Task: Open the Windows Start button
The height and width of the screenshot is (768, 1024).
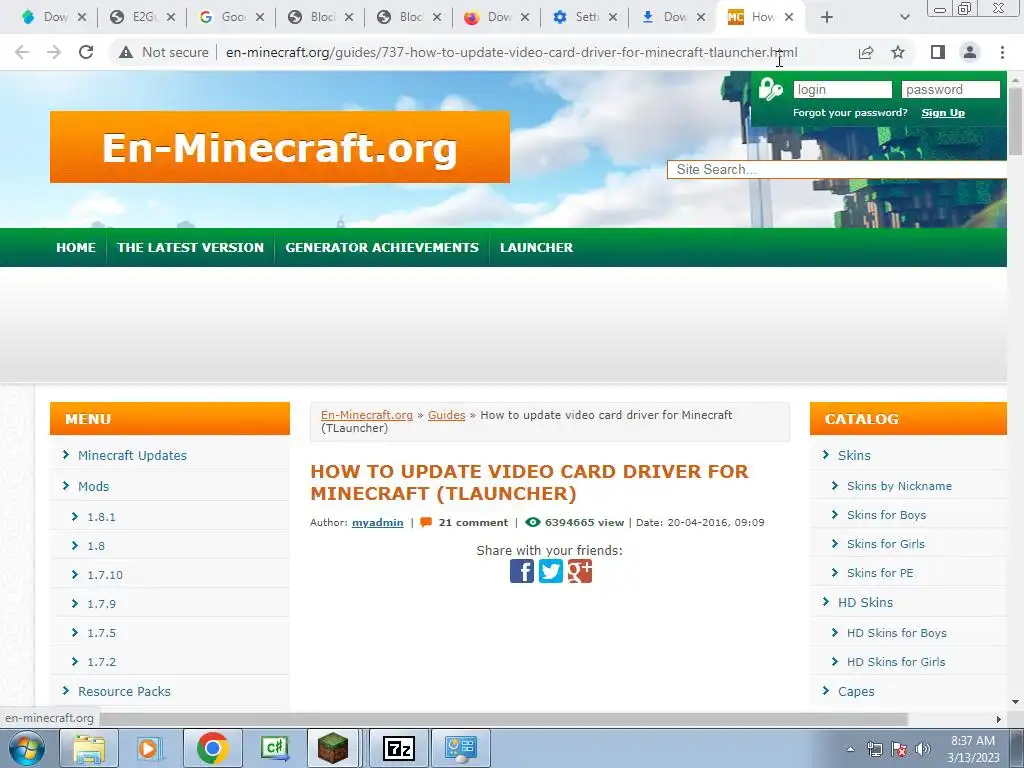Action: [x=27, y=748]
